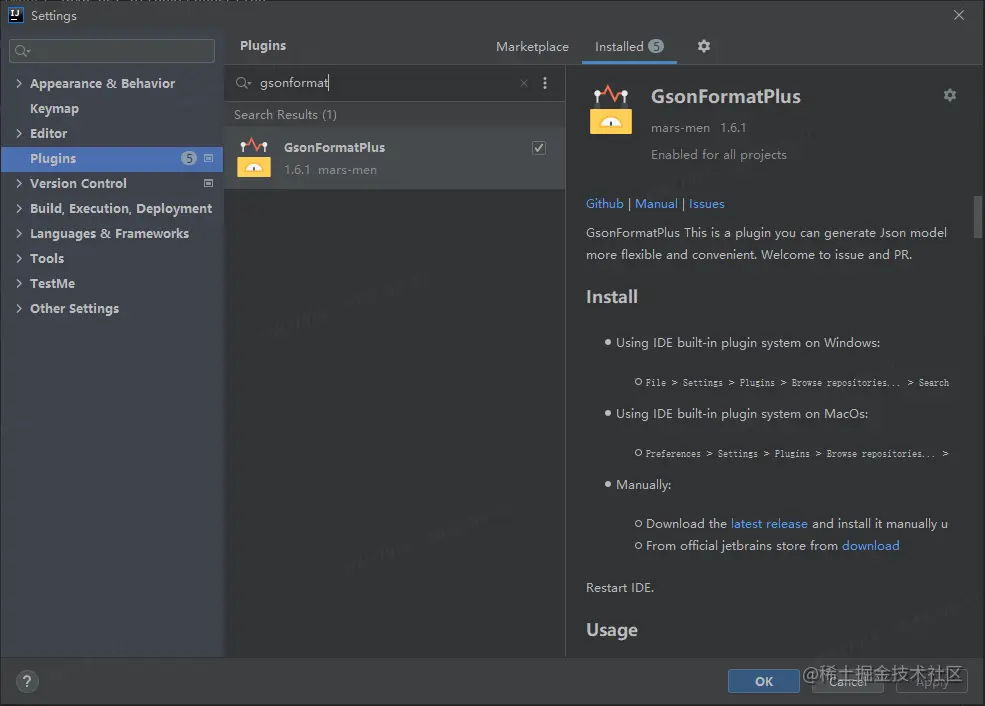Click the OK button
Screen dimensions: 985x706
(763, 682)
